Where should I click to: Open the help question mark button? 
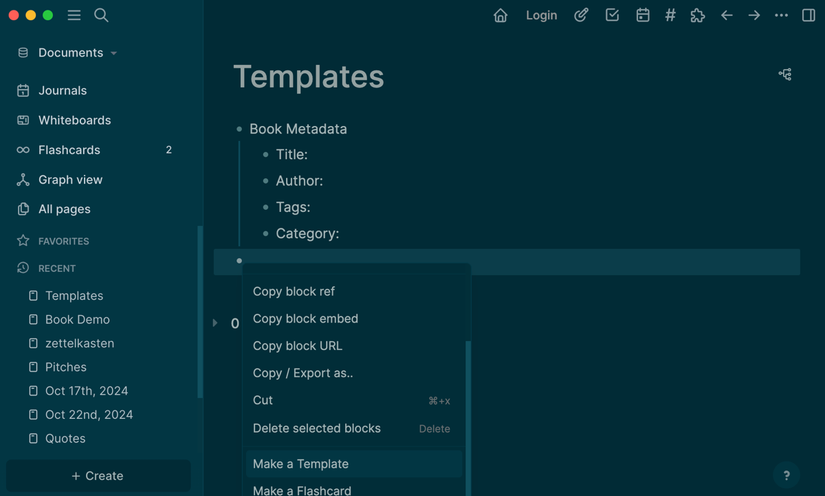787,475
